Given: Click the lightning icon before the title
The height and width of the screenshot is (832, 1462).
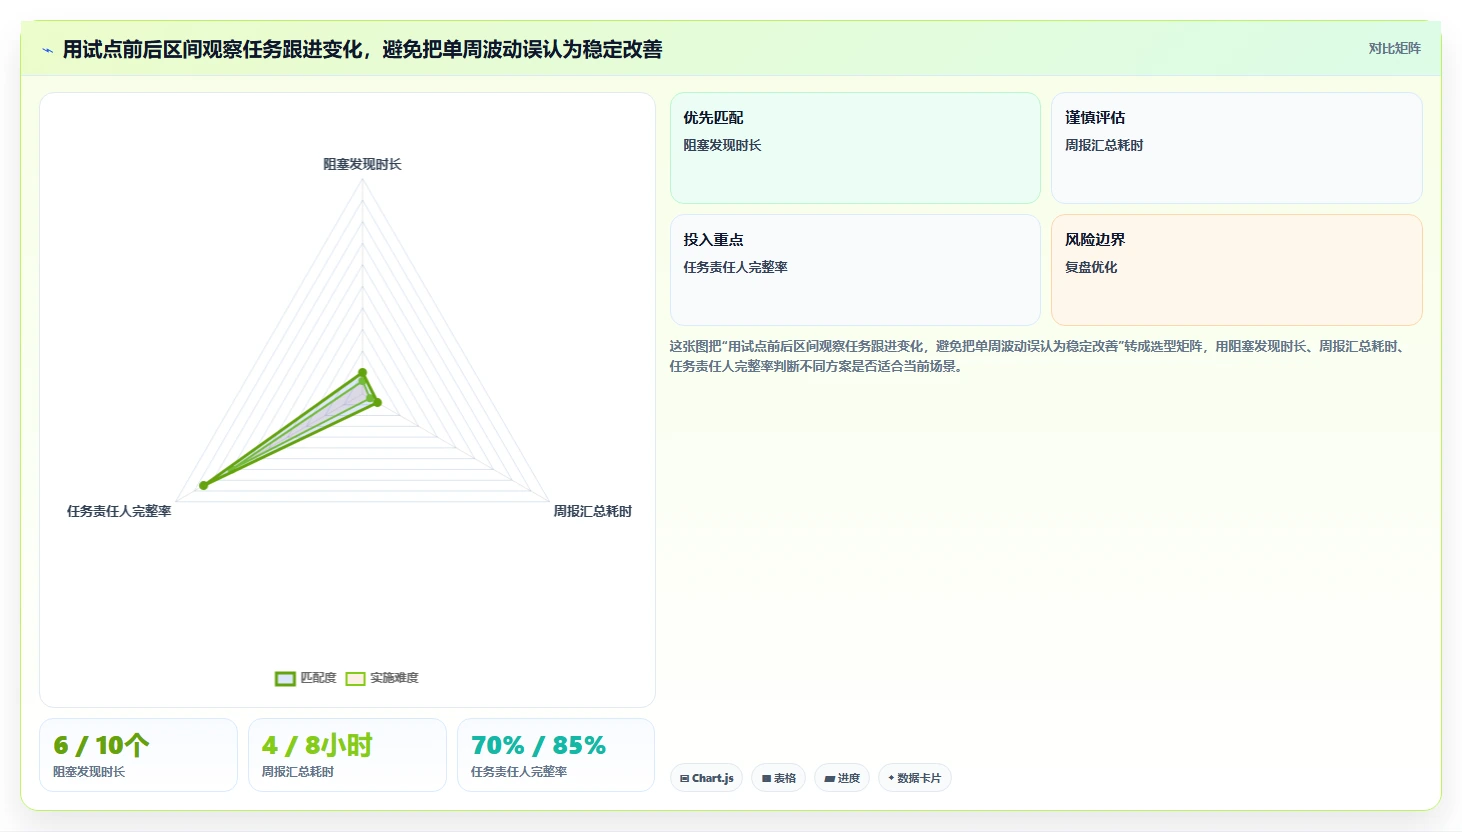Looking at the screenshot, I should click(x=47, y=50).
